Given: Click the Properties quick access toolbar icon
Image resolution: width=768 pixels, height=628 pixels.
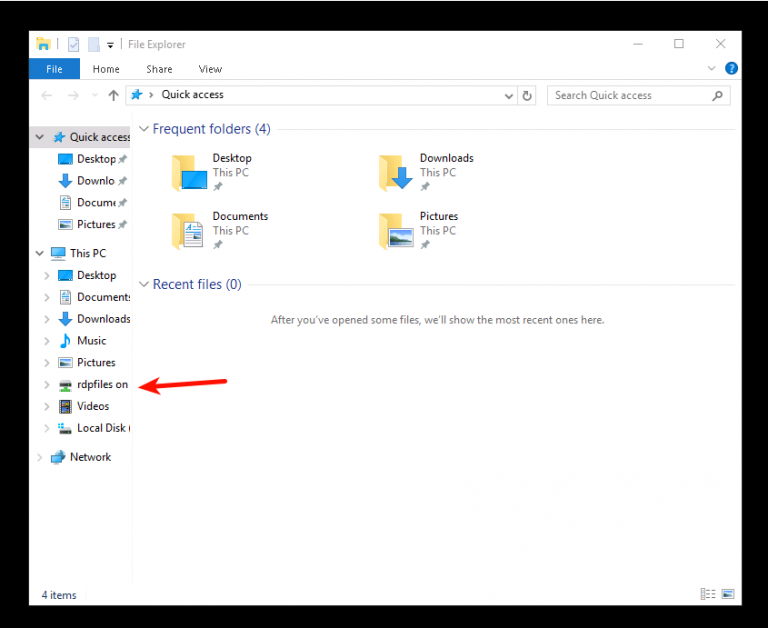Looking at the screenshot, I should tap(73, 45).
